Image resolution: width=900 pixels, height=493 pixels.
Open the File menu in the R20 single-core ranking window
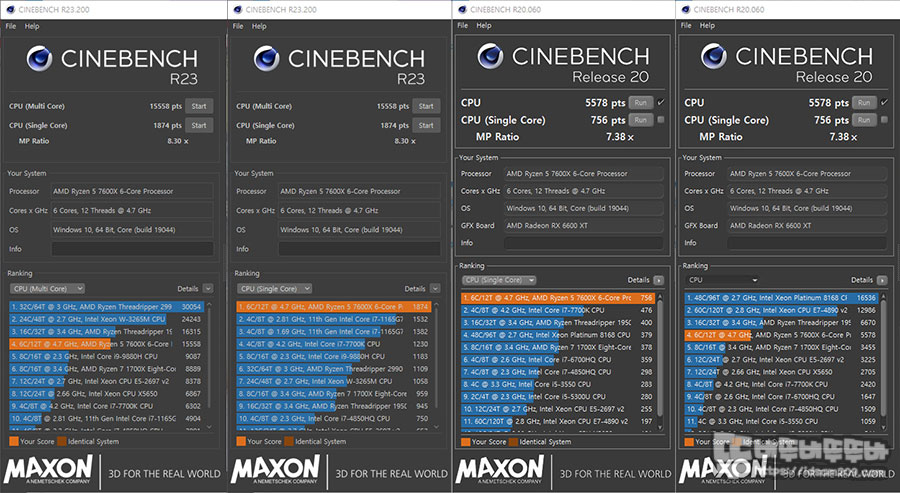tap(463, 25)
